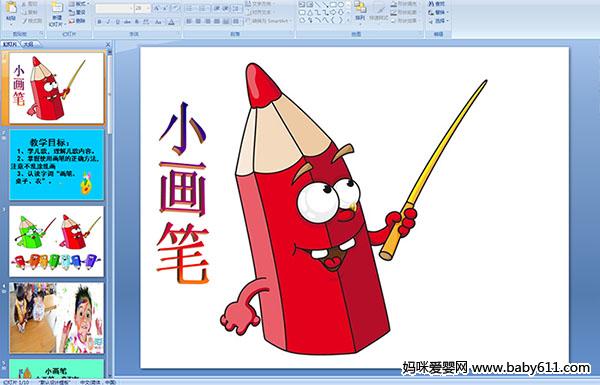Image resolution: width=600 pixels, height=385 pixels.
Task: Toggle Underline text formatting
Action: point(117,22)
